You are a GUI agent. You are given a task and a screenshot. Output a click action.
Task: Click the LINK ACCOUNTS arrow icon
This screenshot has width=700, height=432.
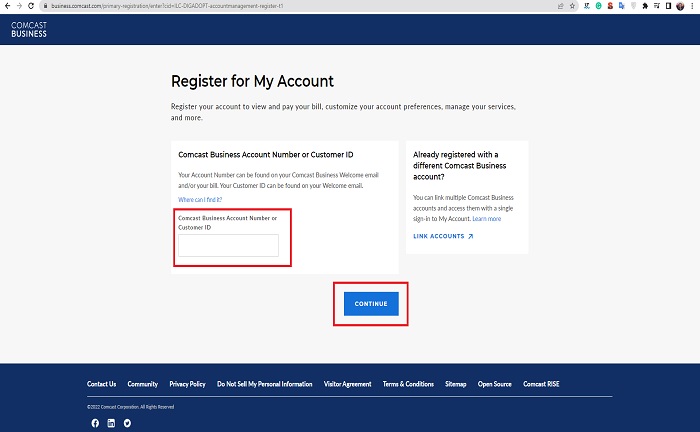(x=471, y=237)
